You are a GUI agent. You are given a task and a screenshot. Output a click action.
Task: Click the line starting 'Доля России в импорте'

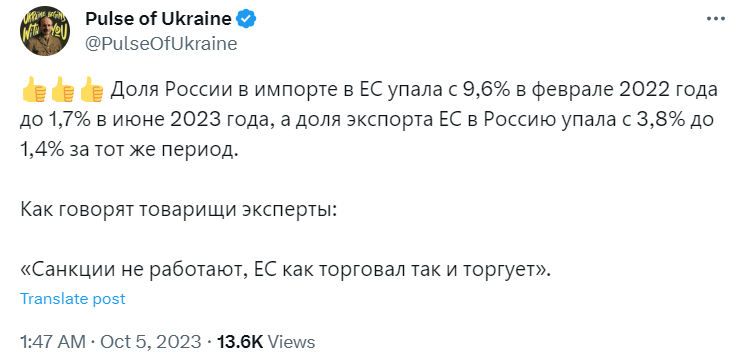(414, 92)
